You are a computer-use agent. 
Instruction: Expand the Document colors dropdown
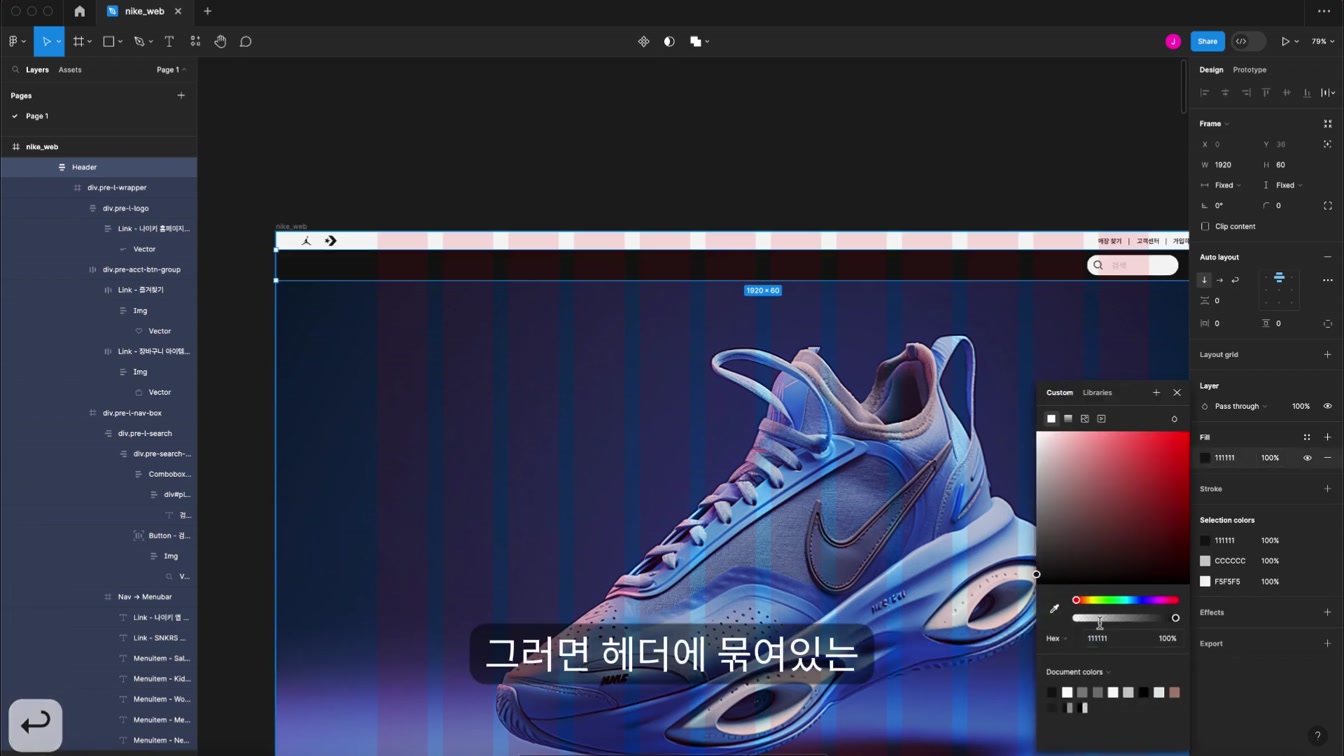[1078, 672]
